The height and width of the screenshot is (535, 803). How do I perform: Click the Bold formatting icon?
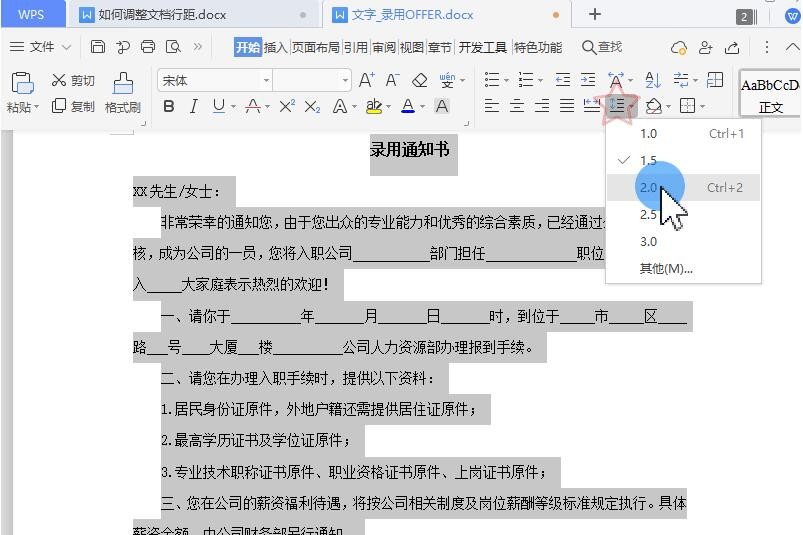(x=169, y=107)
